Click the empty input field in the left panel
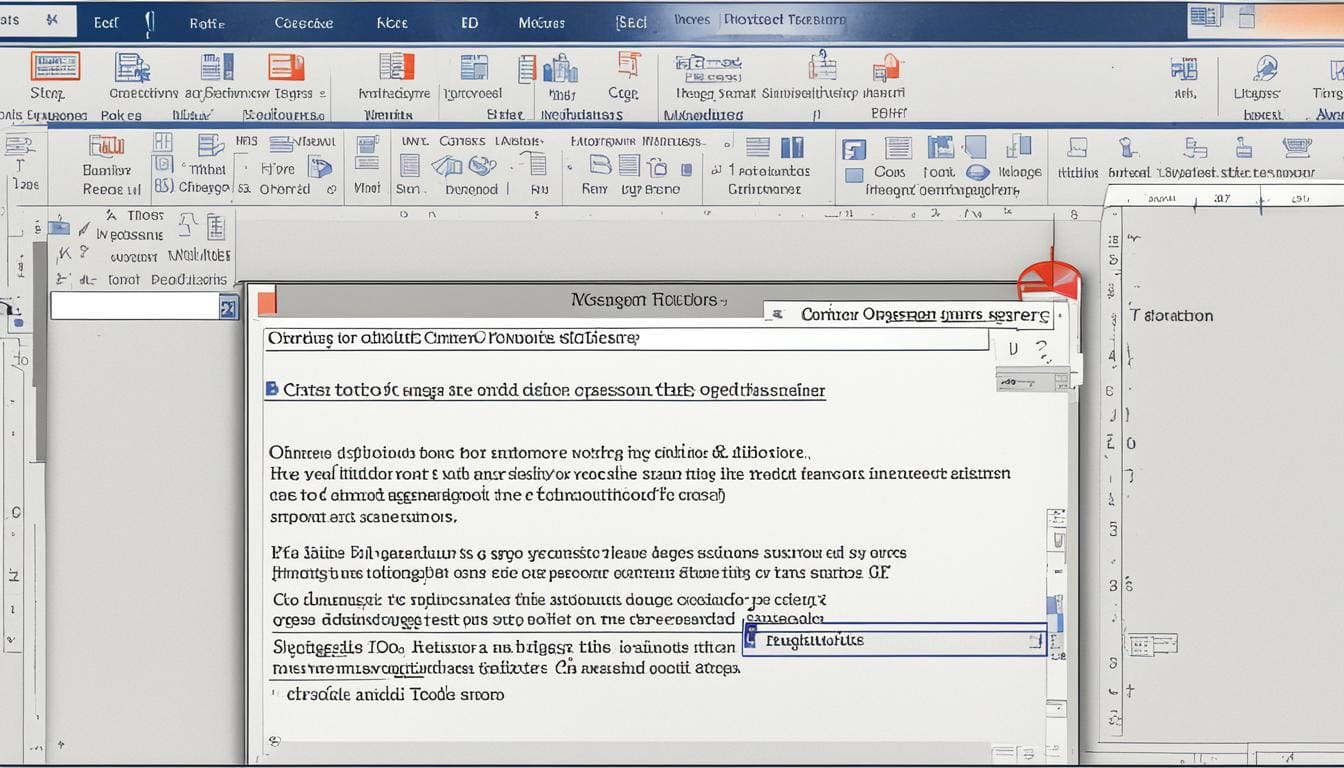Screen dimensions: 1344x768 tap(135, 306)
